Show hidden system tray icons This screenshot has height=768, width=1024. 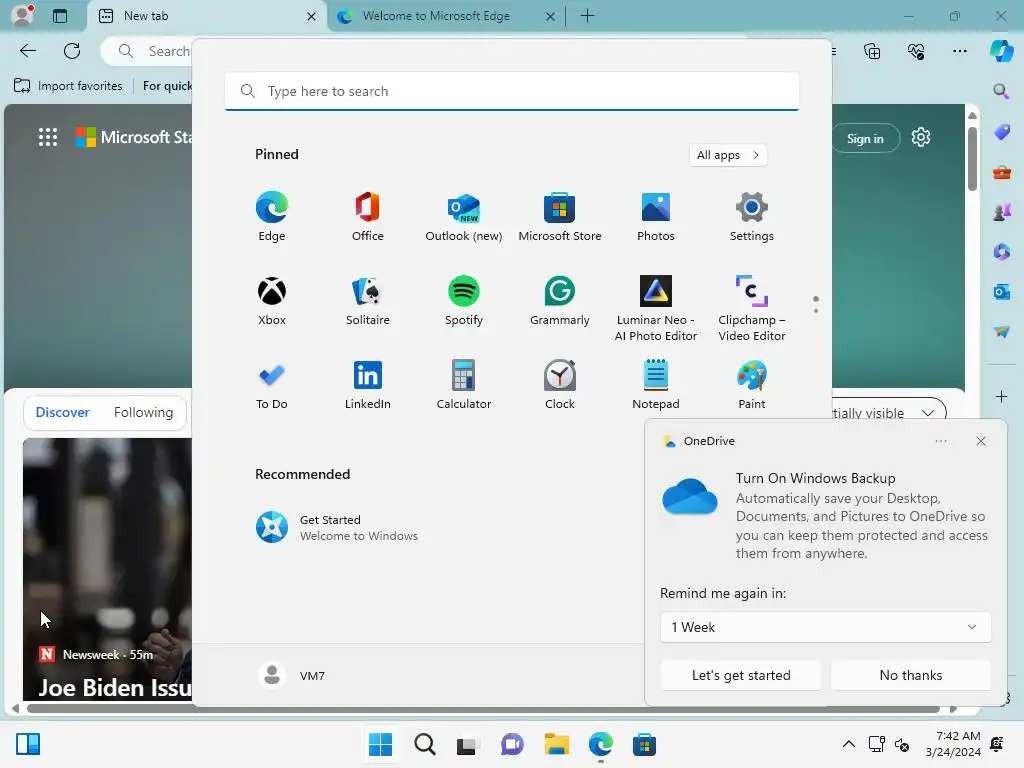tap(848, 744)
